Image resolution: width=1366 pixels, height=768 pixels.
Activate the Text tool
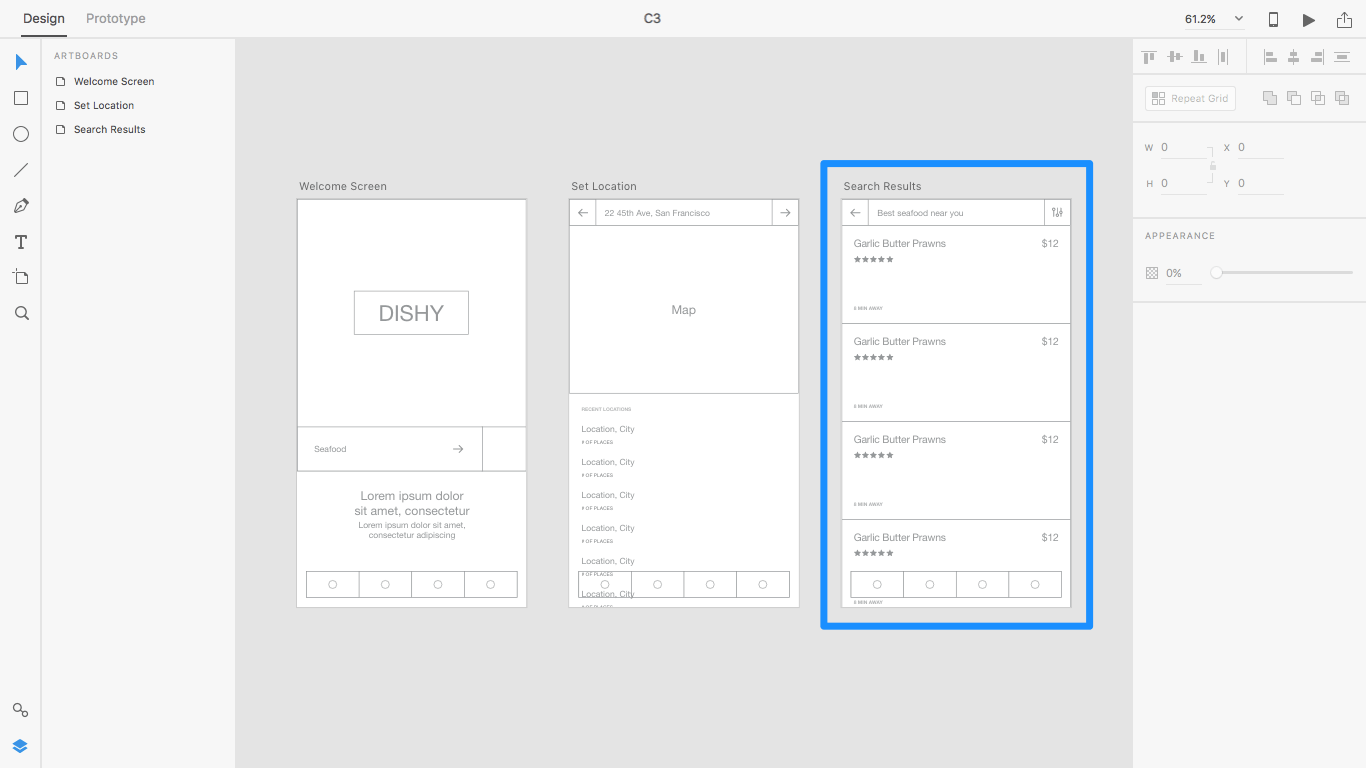point(21,242)
